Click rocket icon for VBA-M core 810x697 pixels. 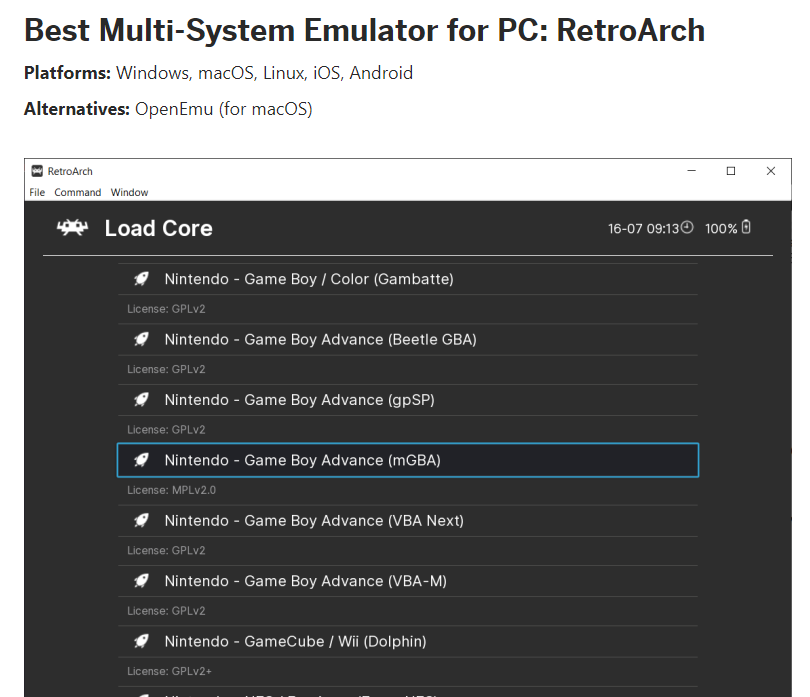point(141,581)
